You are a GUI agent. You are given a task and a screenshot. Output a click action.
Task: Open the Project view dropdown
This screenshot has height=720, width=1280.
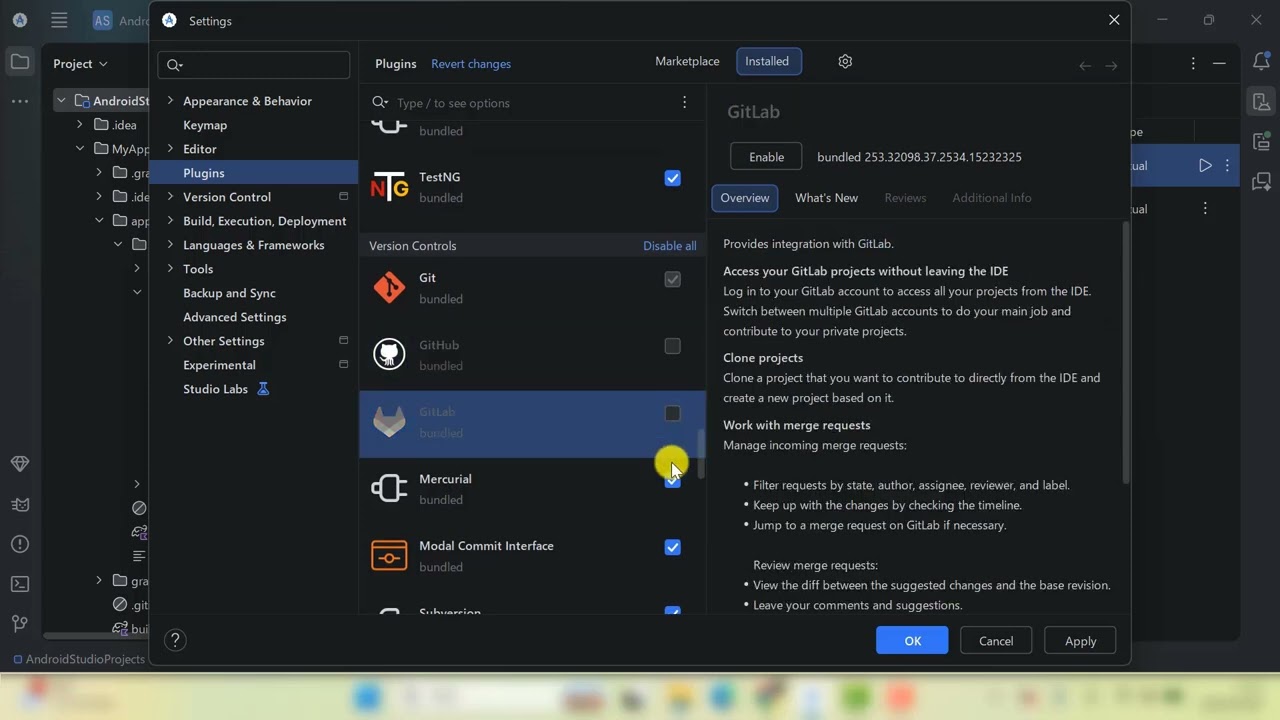click(81, 63)
